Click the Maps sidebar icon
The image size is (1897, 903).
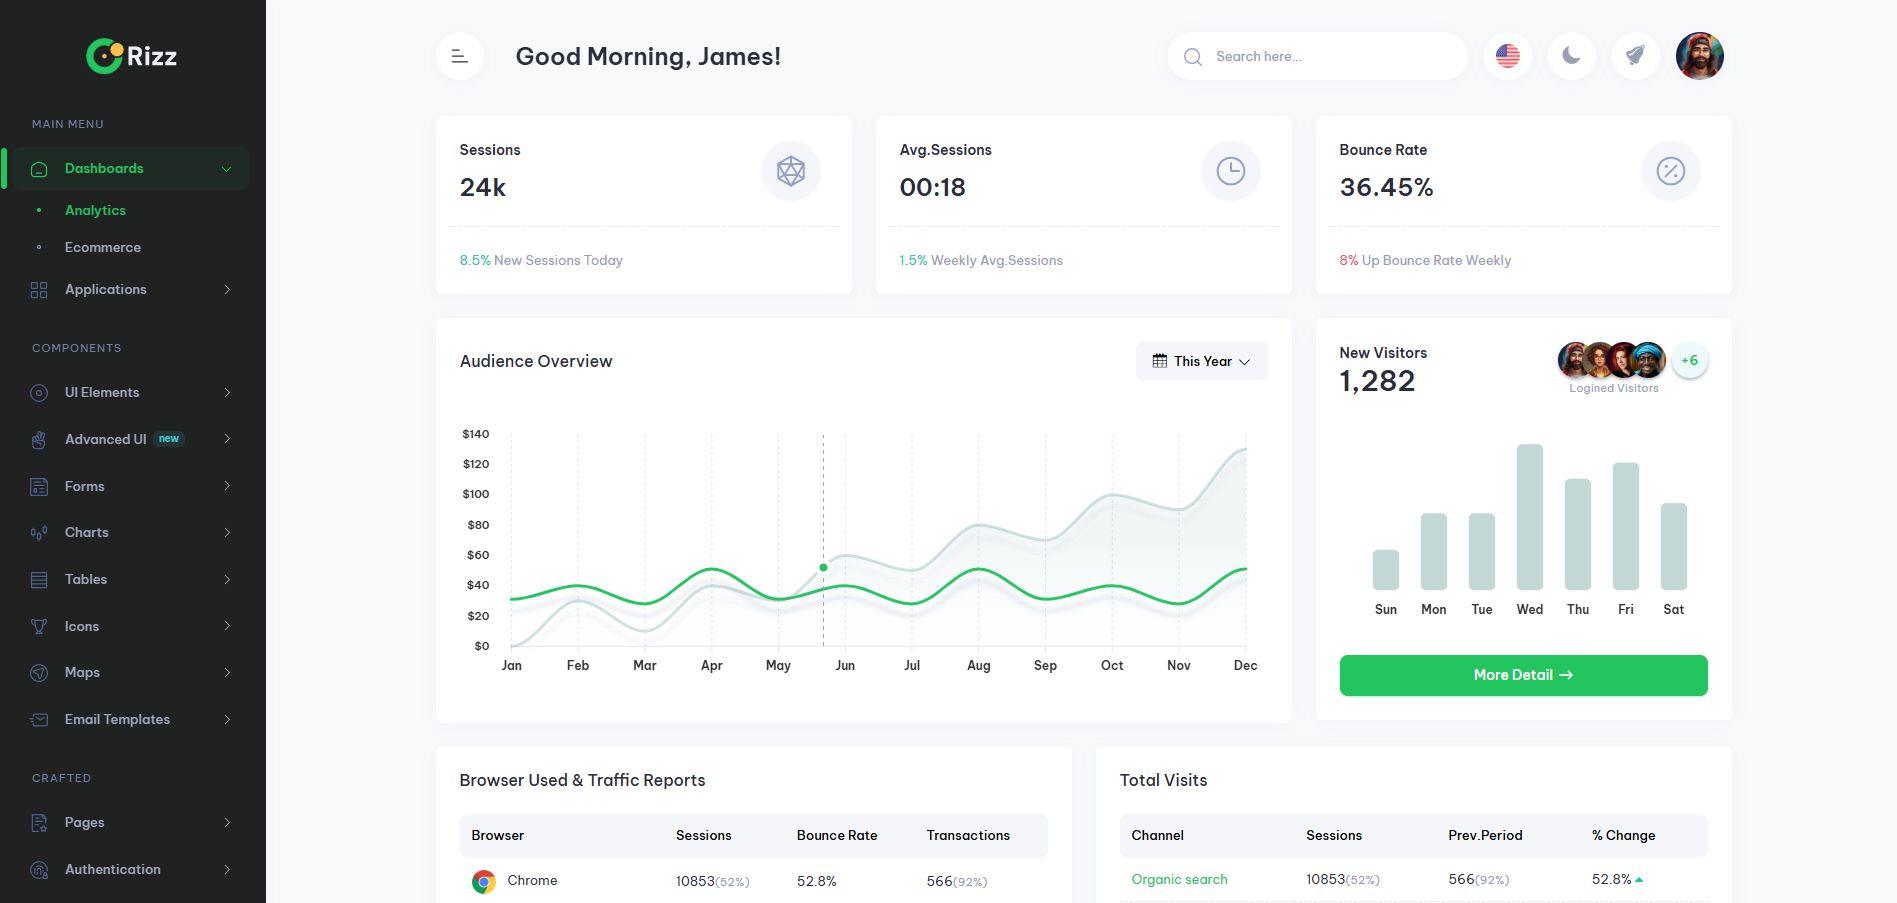coord(38,672)
